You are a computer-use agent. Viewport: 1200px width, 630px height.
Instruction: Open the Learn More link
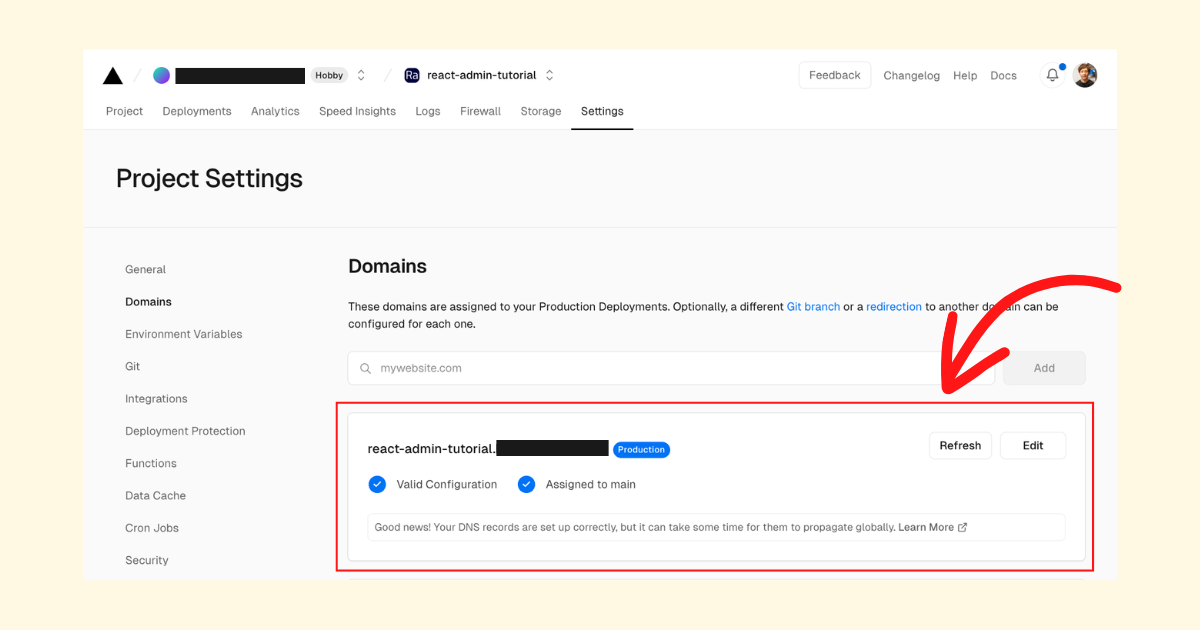[926, 527]
